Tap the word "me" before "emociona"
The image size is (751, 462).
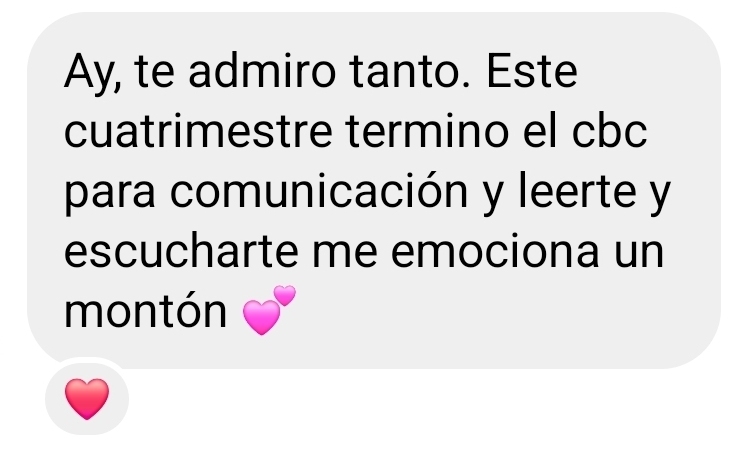click(344, 251)
